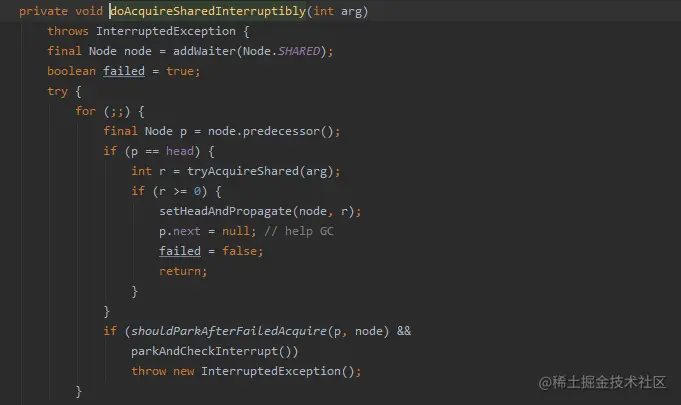Click the 'boolean' keyword

pos(72,71)
